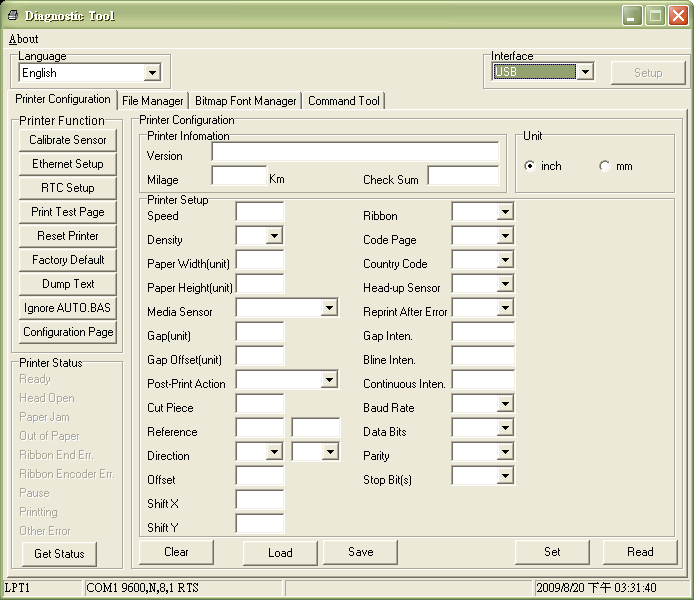Open the Language dropdown
Screen dimensions: 694x600
[x=152, y=73]
